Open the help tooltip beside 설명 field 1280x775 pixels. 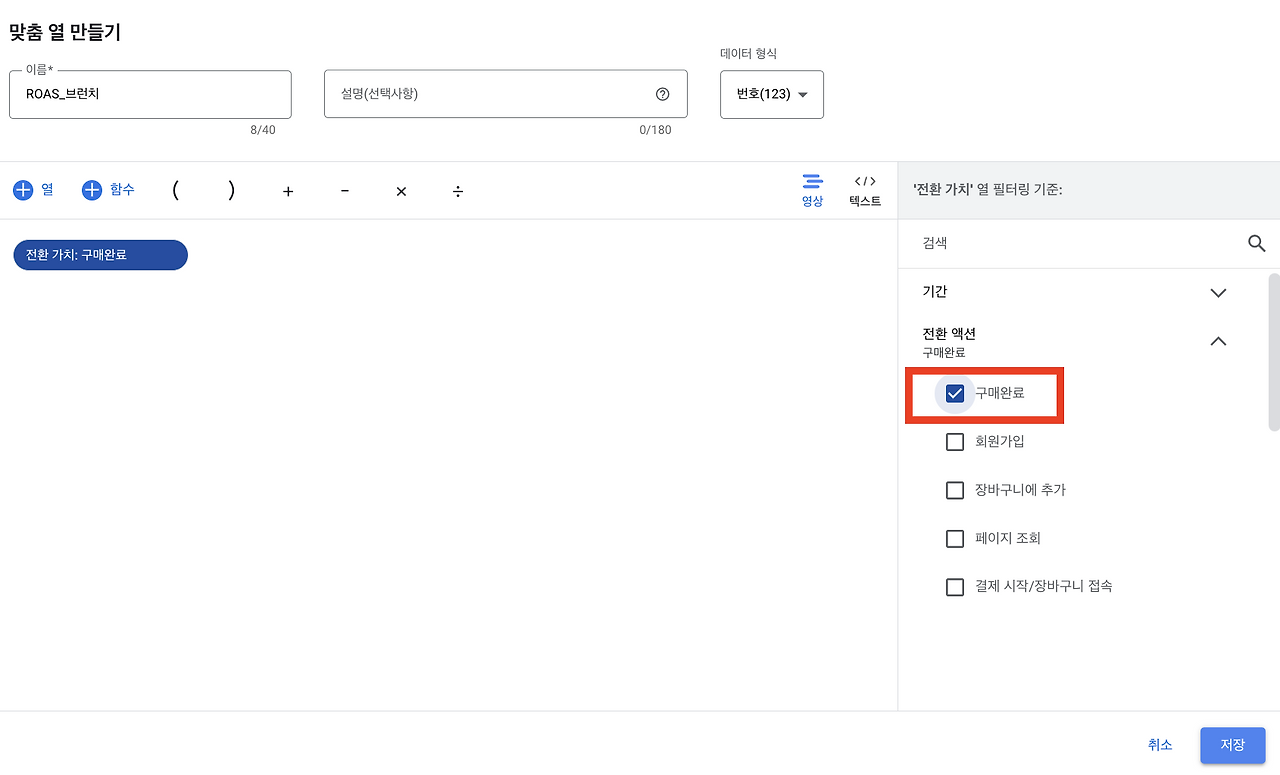(662, 93)
